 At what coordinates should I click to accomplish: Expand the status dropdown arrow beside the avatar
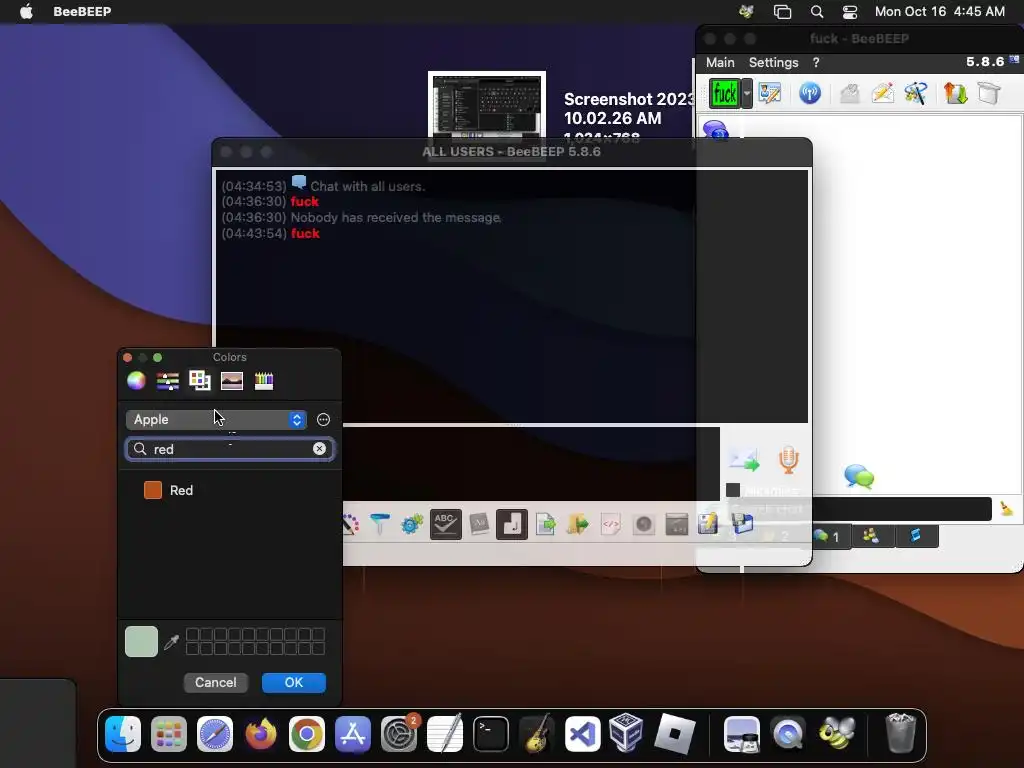(x=747, y=93)
